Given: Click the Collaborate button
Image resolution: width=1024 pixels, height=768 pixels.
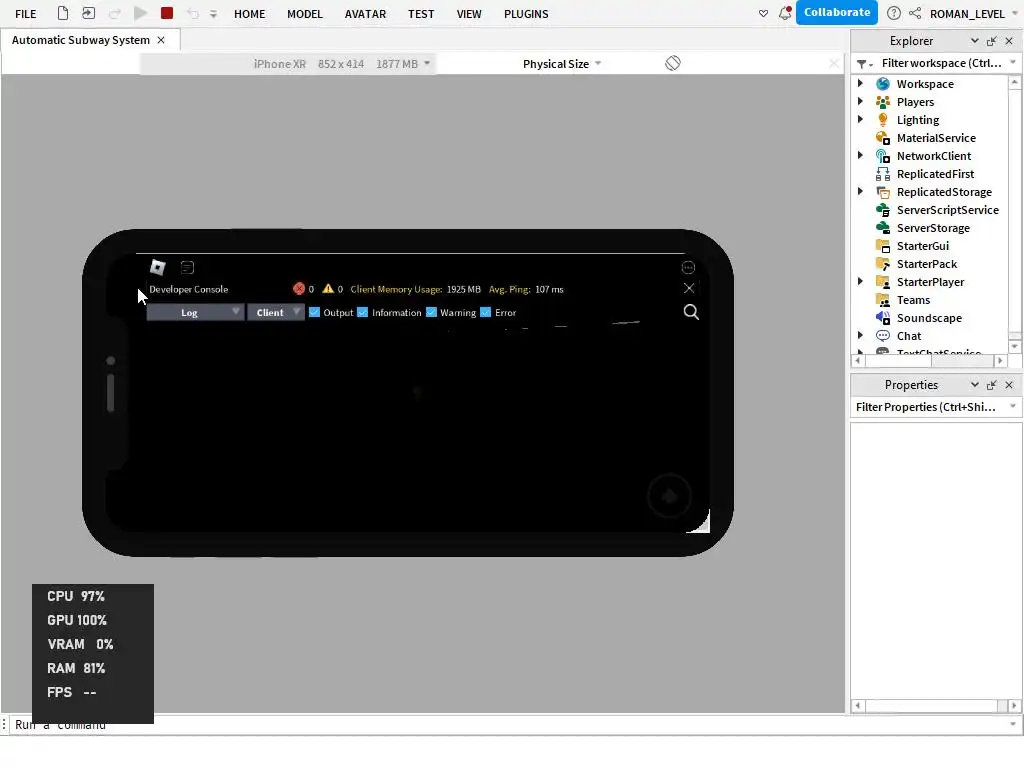Looking at the screenshot, I should pyautogui.click(x=837, y=12).
